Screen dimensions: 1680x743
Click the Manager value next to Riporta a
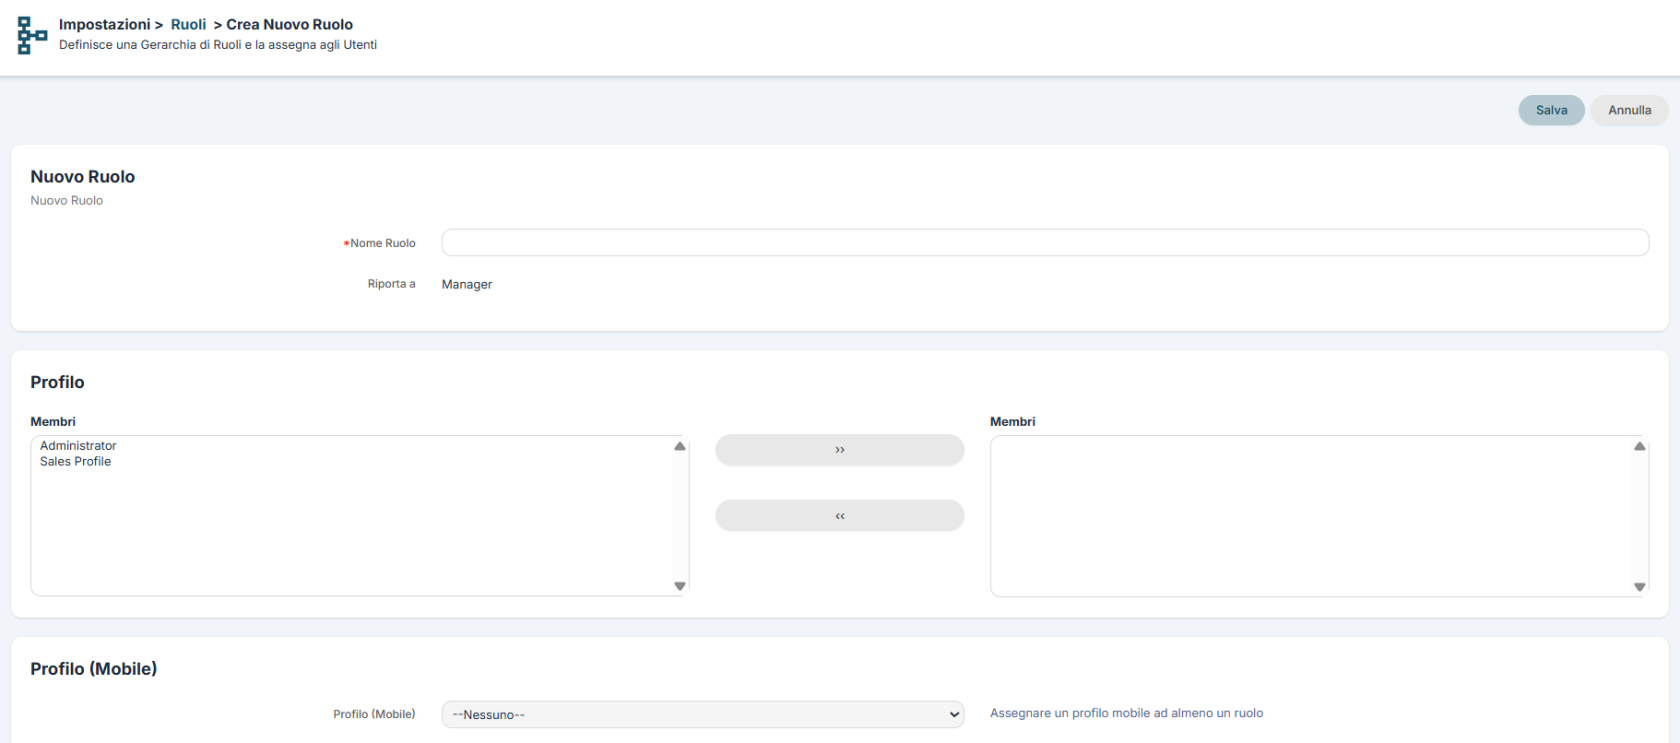click(467, 284)
